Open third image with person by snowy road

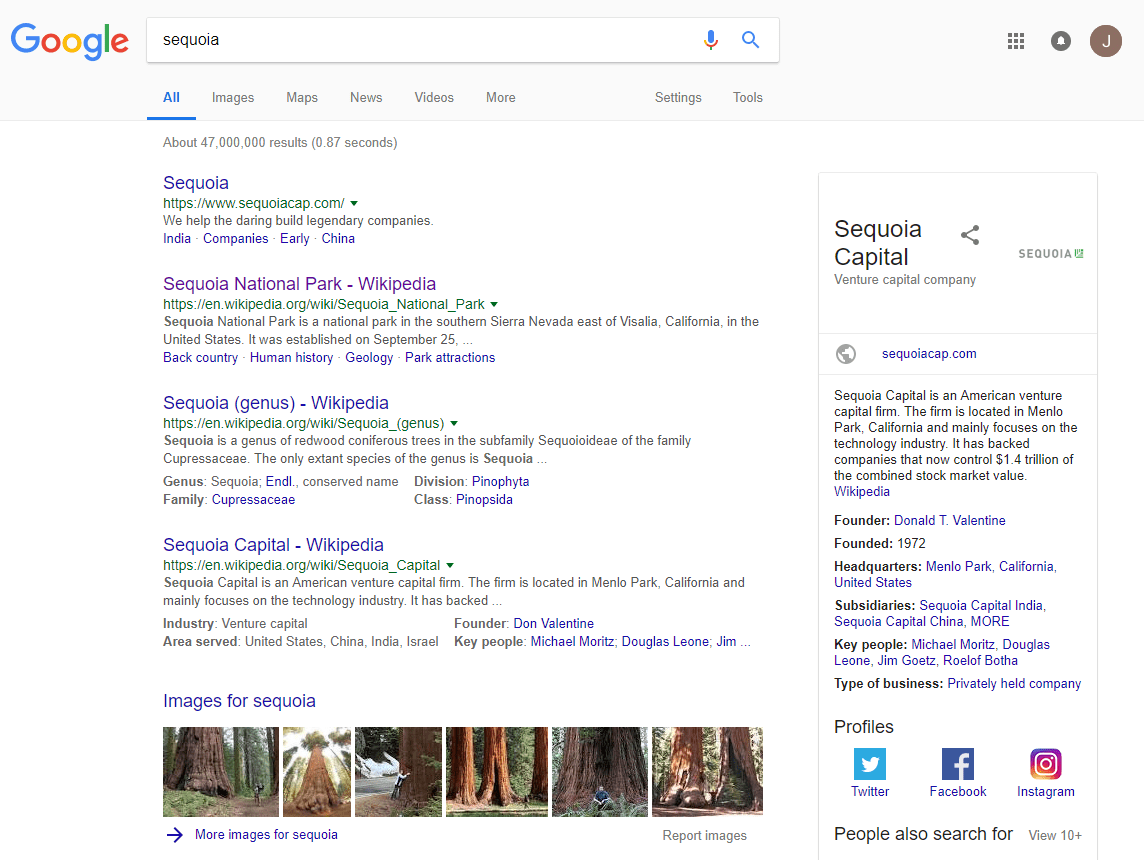pos(398,772)
